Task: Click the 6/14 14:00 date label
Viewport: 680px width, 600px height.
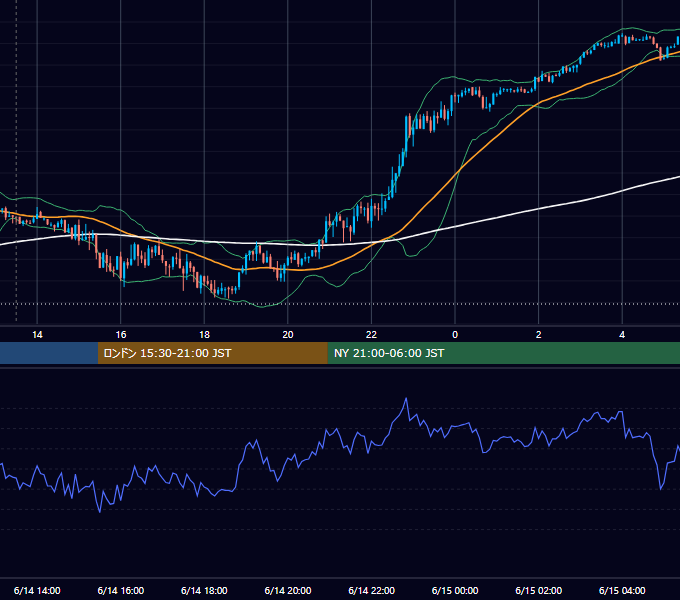Action: pos(37,590)
